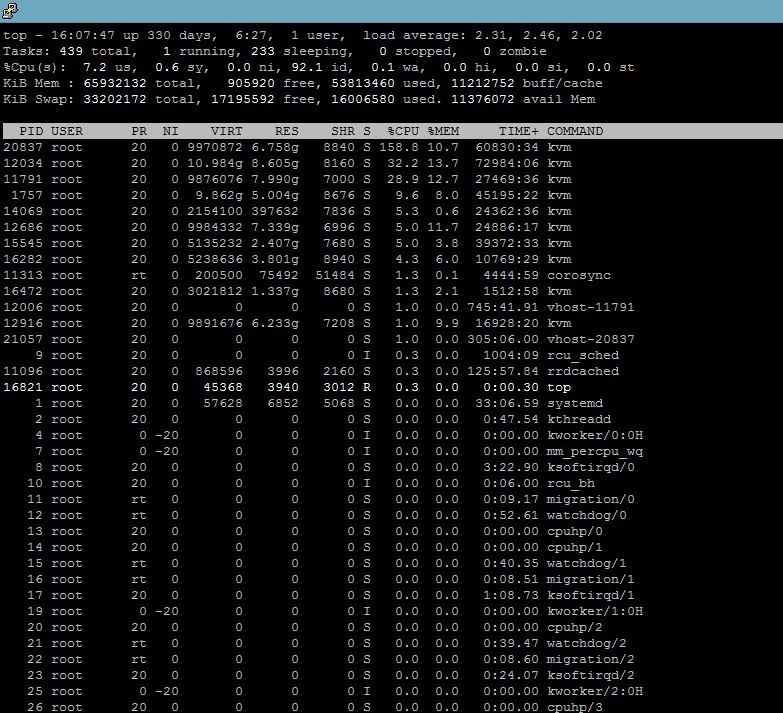
Task: Click the 330 days uptime text
Action: click(182, 35)
